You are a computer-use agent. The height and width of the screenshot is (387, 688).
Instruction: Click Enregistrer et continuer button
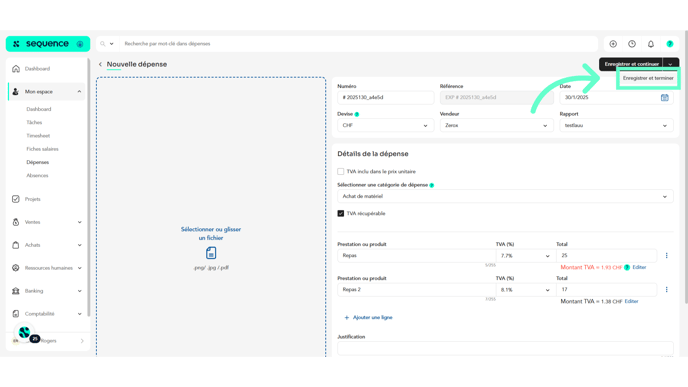coord(631,64)
